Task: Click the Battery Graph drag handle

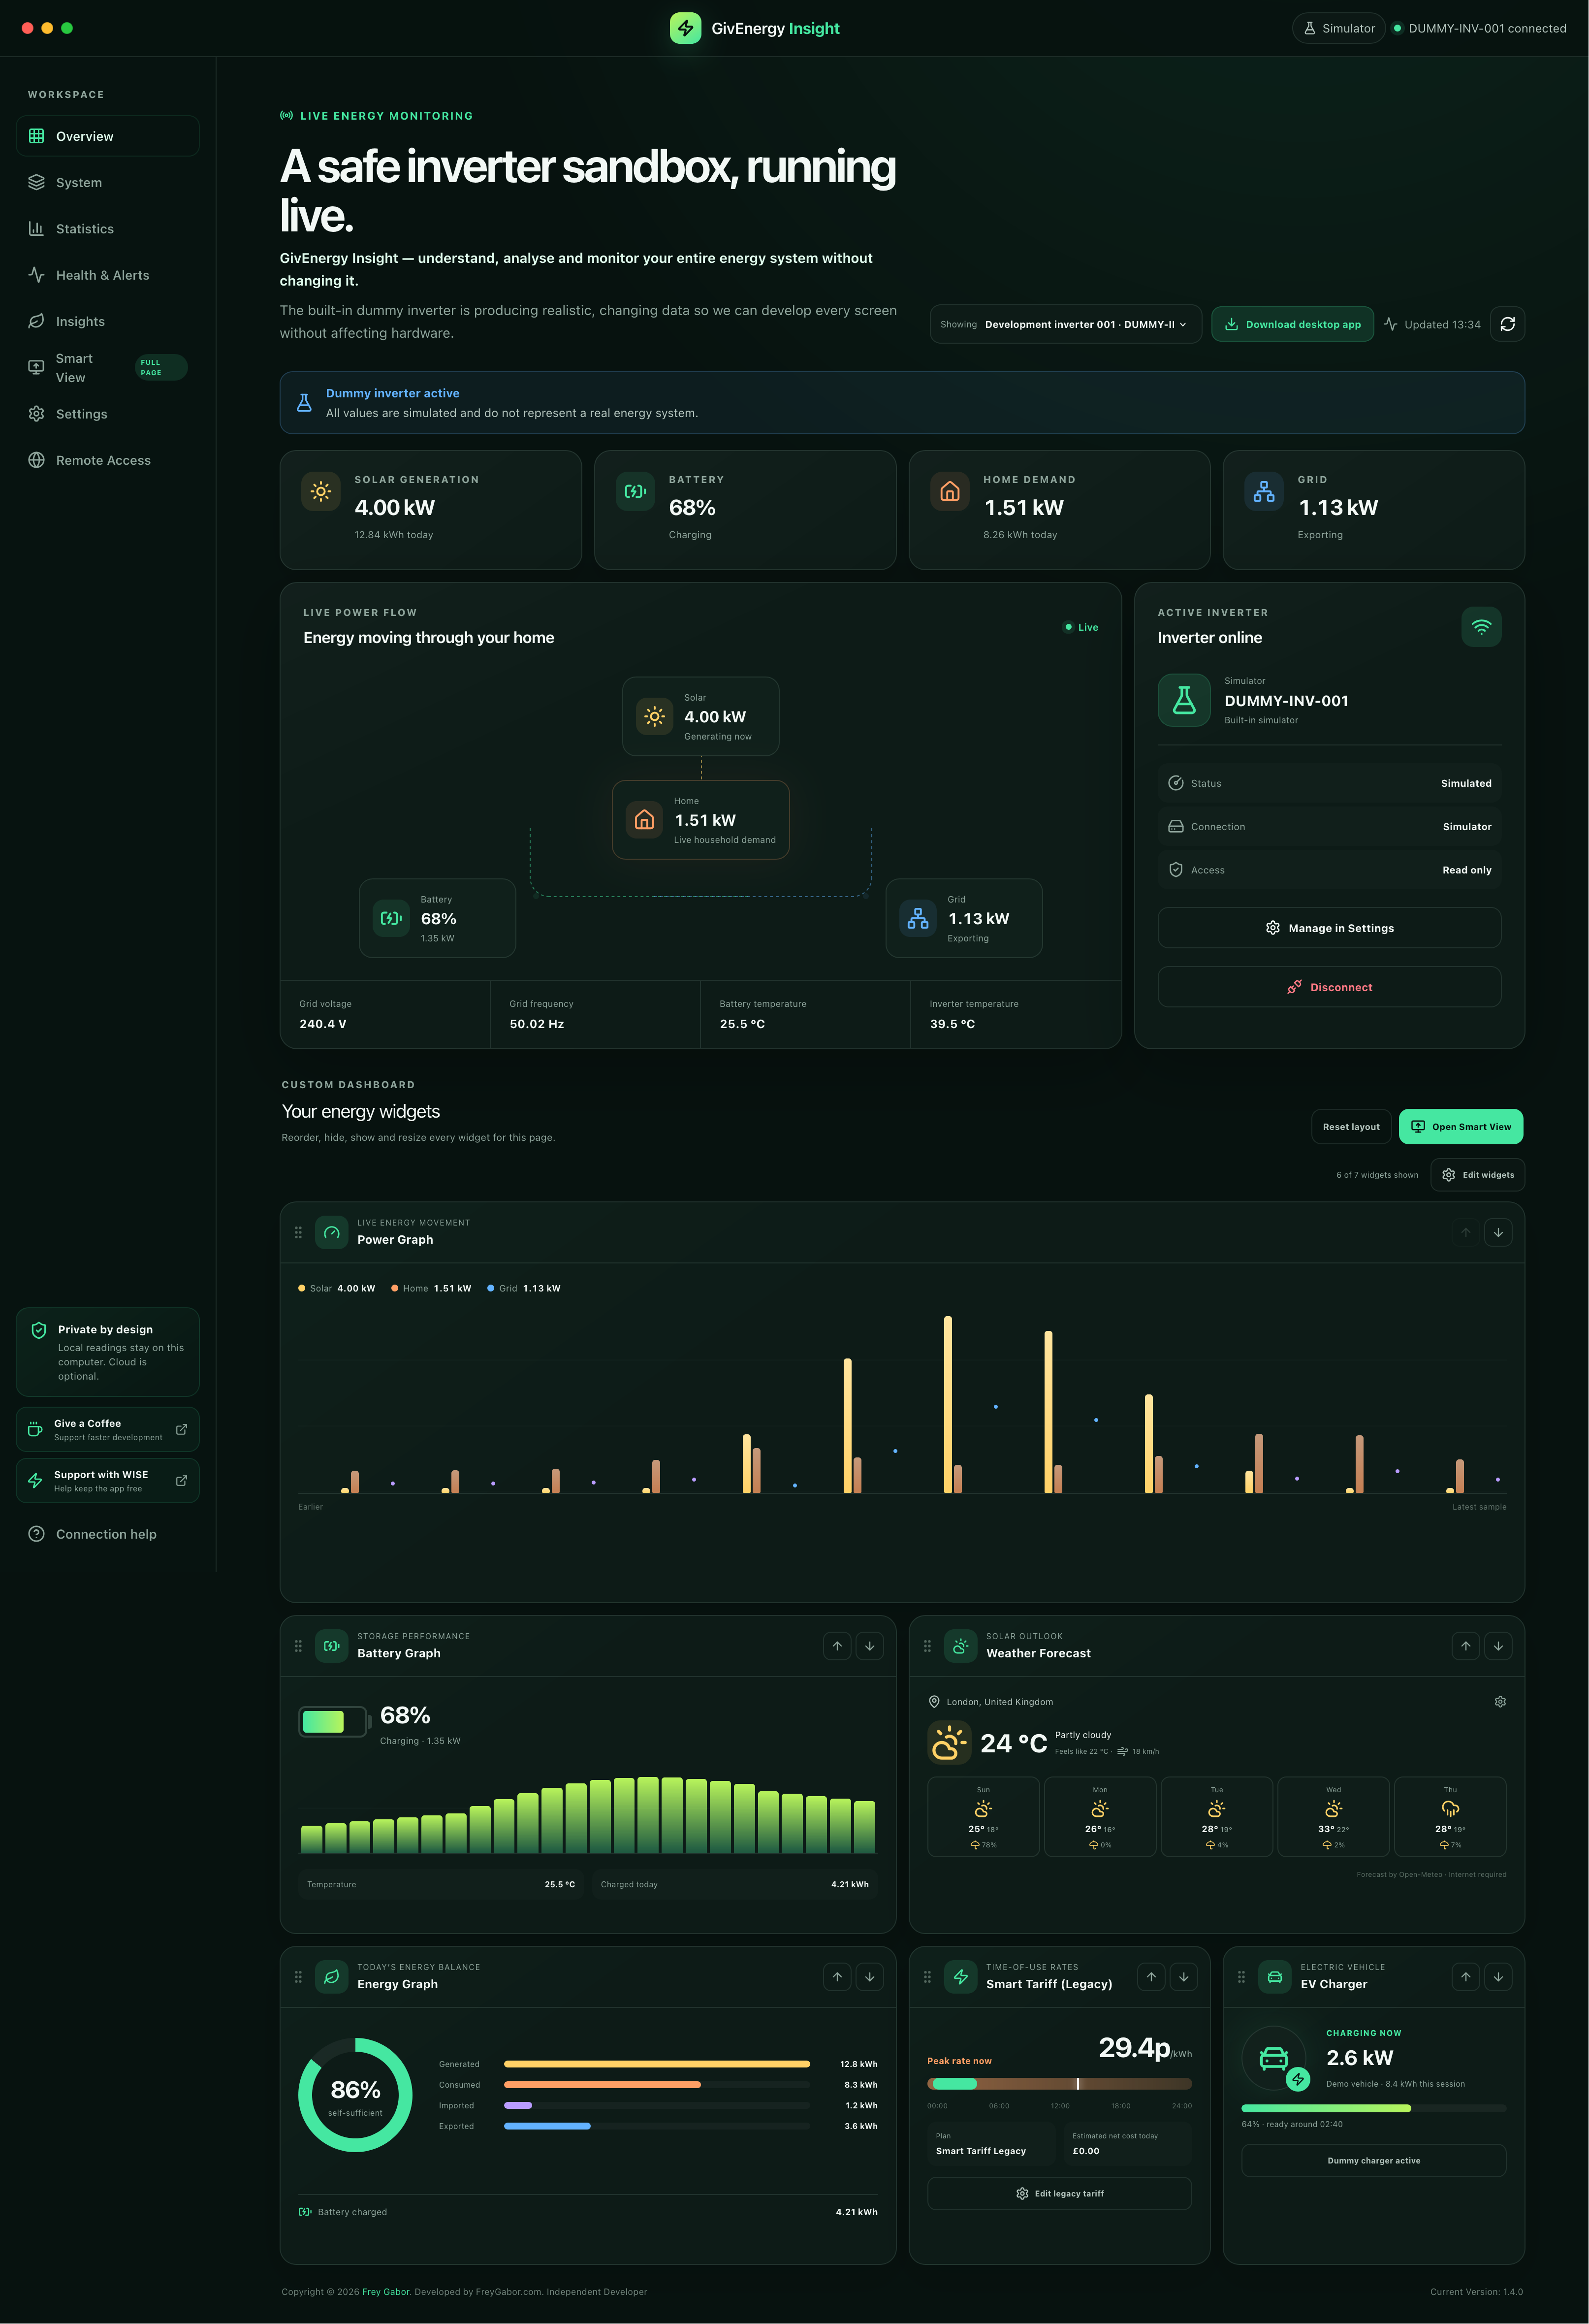Action: pyautogui.click(x=298, y=1646)
